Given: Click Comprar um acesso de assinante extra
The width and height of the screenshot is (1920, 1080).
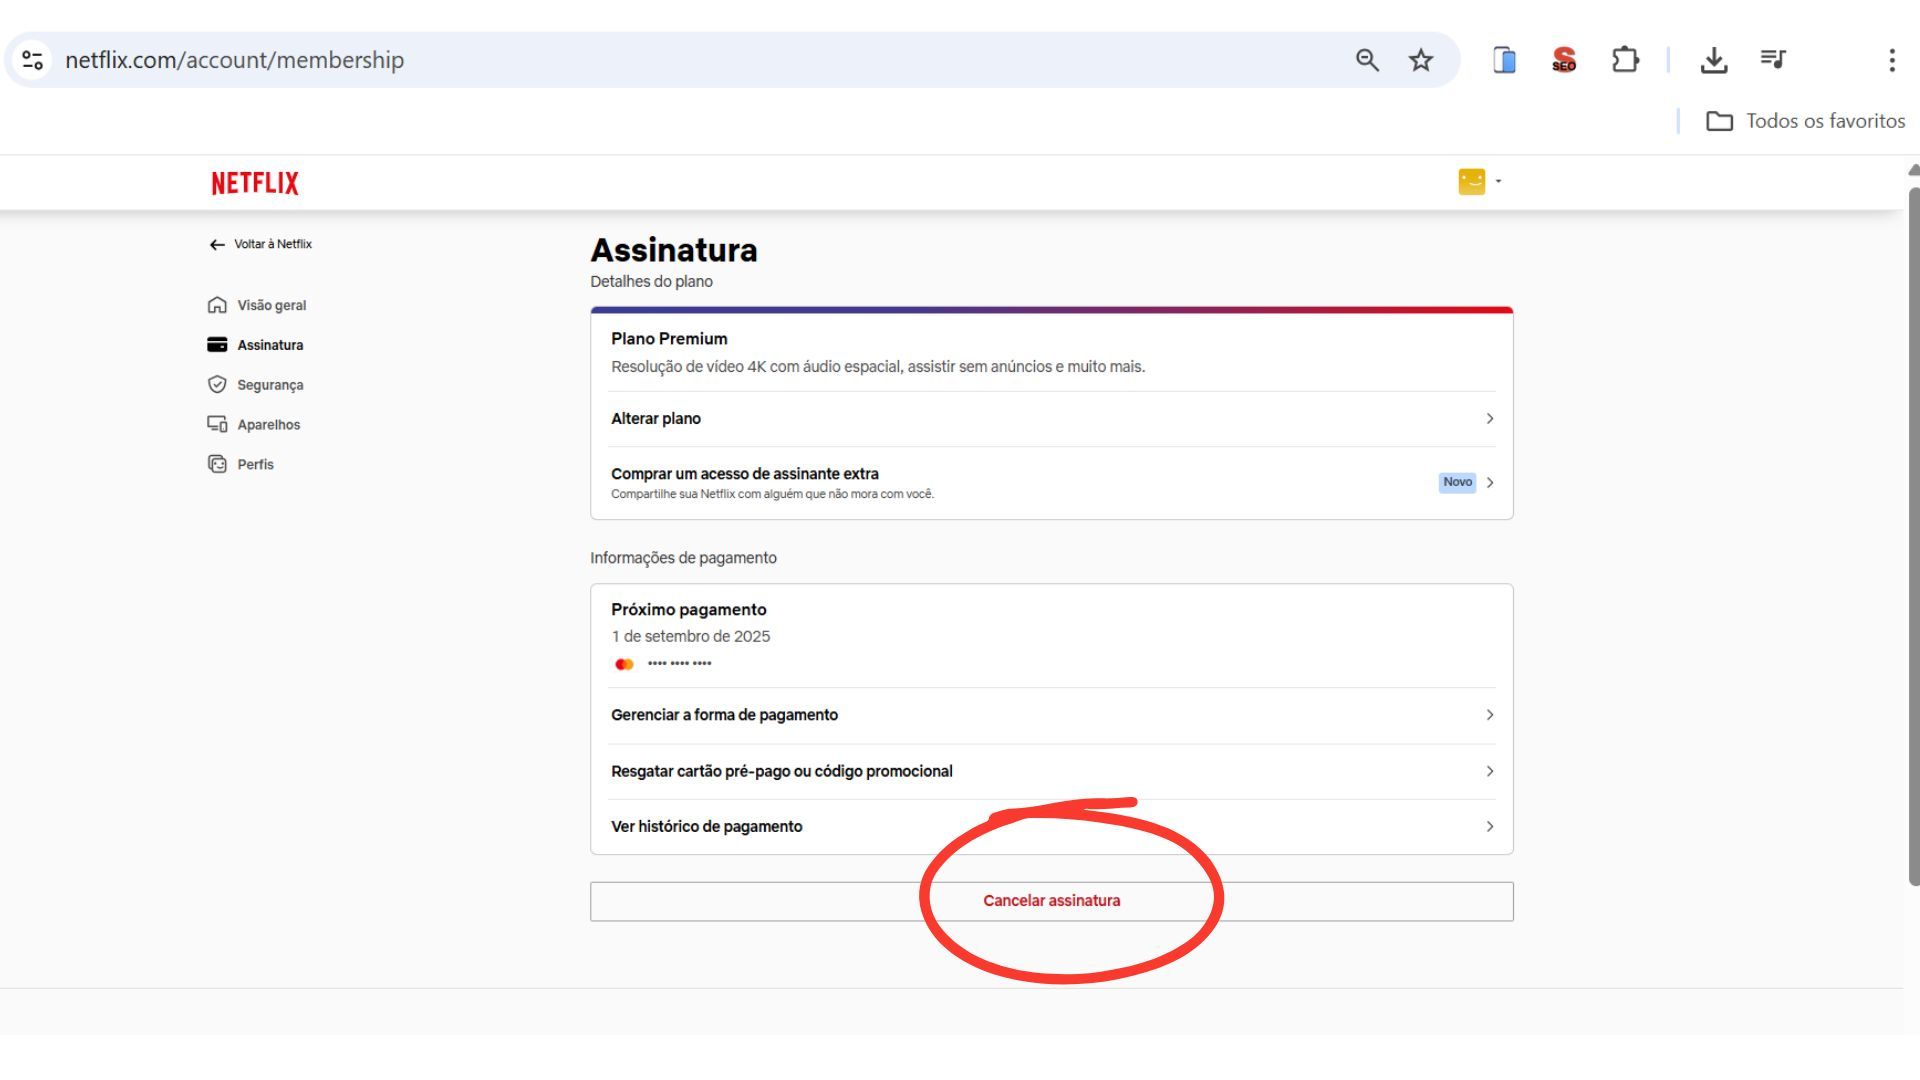Looking at the screenshot, I should coord(1052,482).
